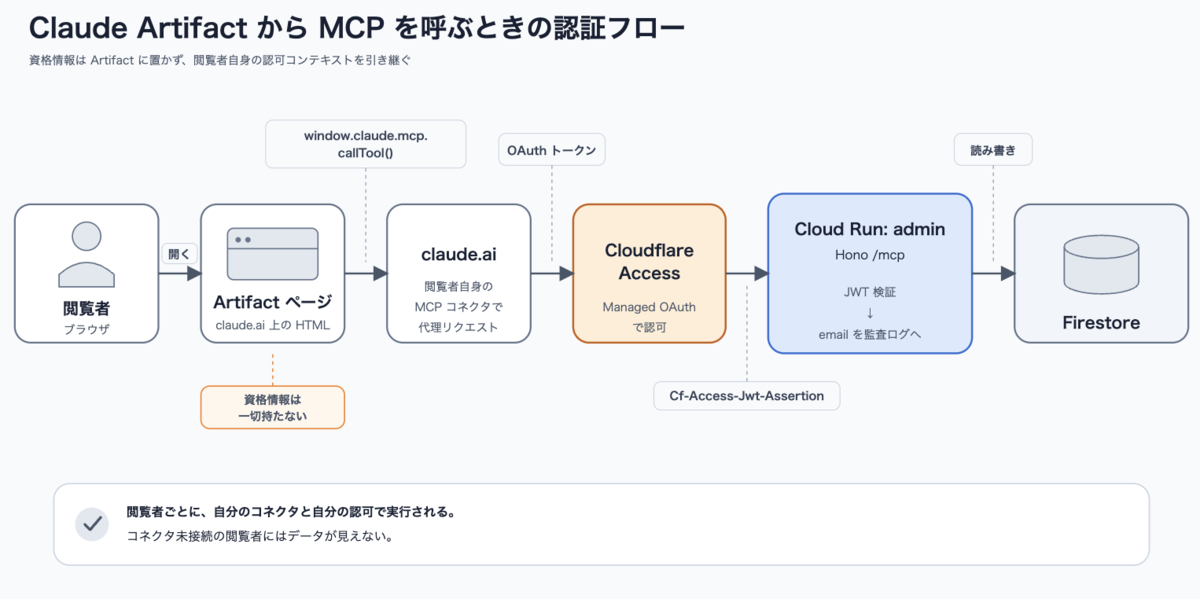Click the 代理リクエスト text
Image resolution: width=1200 pixels, height=599 pixels.
459,327
